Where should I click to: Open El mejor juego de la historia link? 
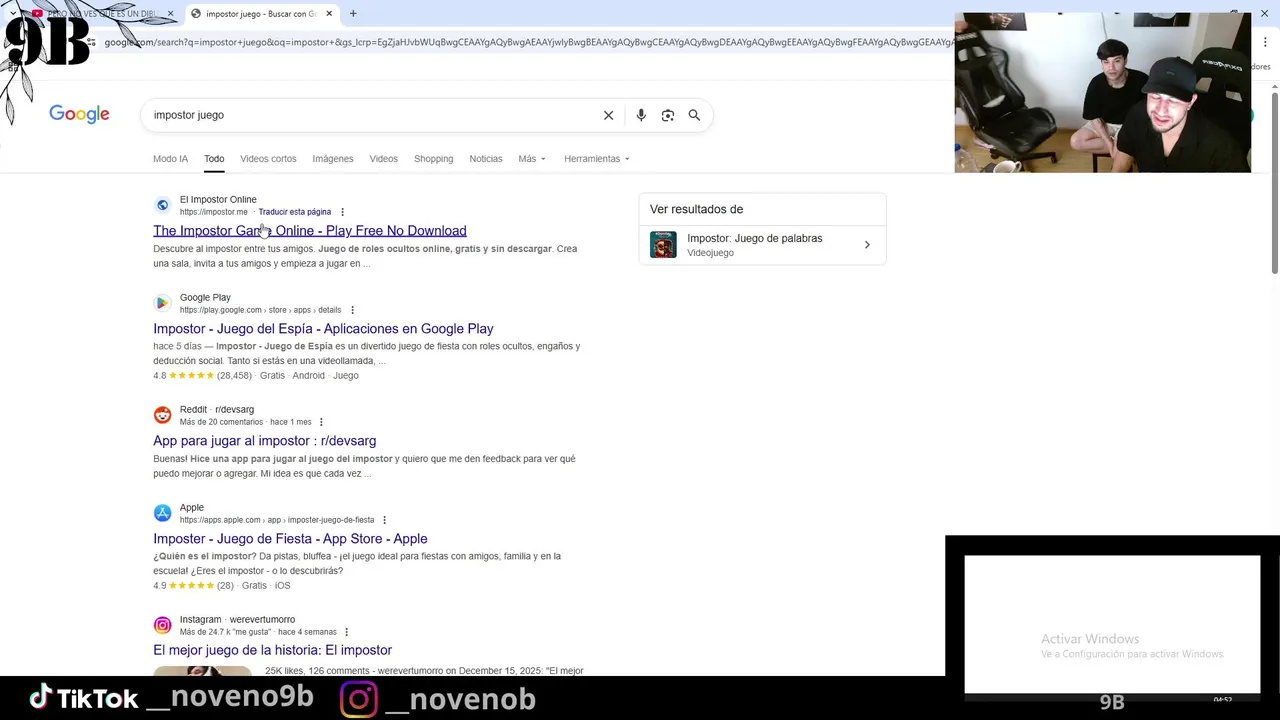tap(272, 650)
